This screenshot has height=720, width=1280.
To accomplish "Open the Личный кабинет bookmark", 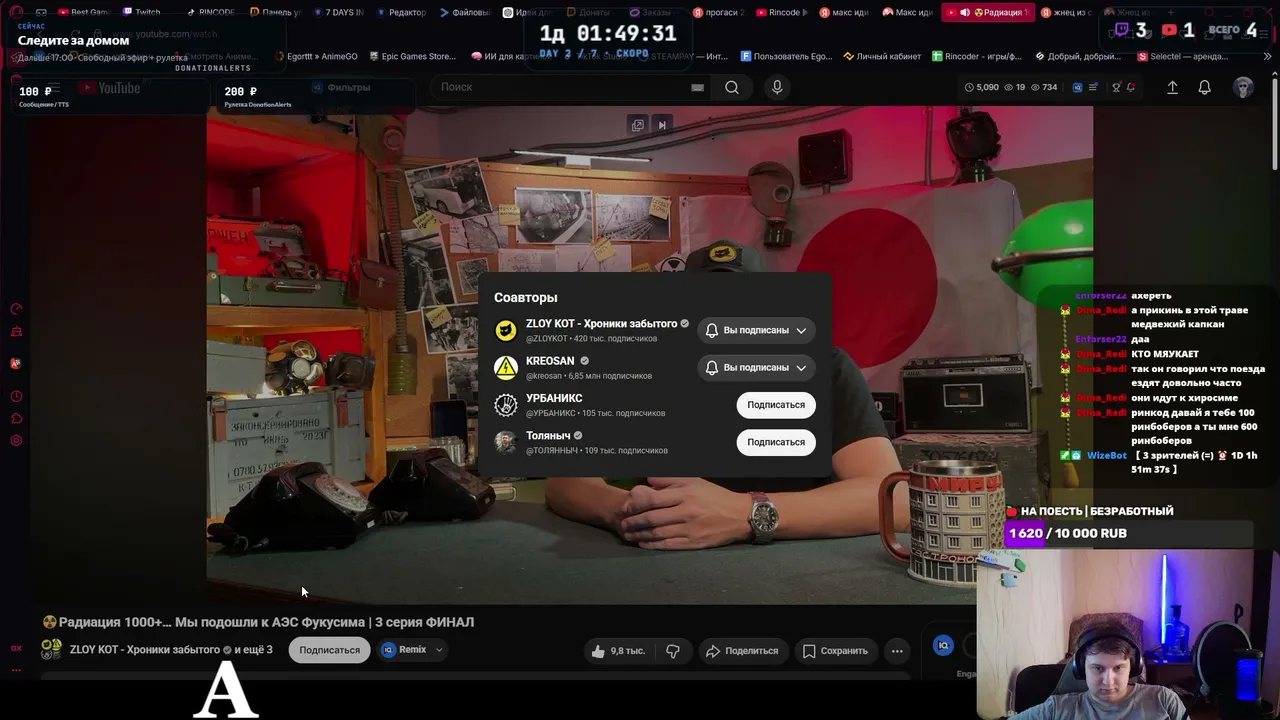I will (882, 56).
